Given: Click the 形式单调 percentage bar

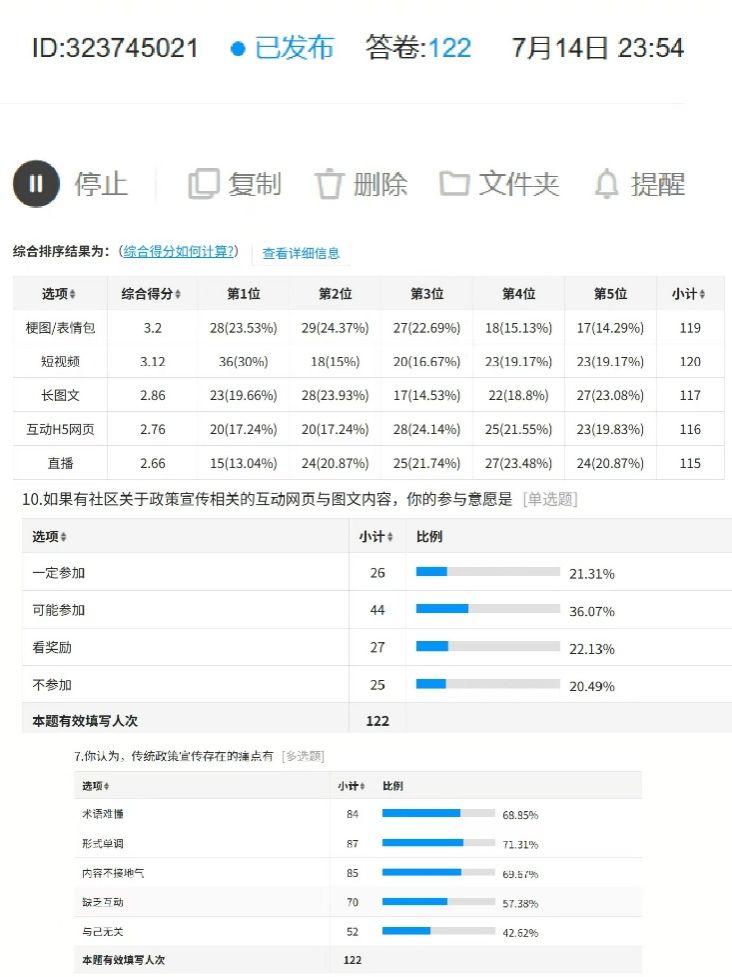Looking at the screenshot, I should click(438, 843).
